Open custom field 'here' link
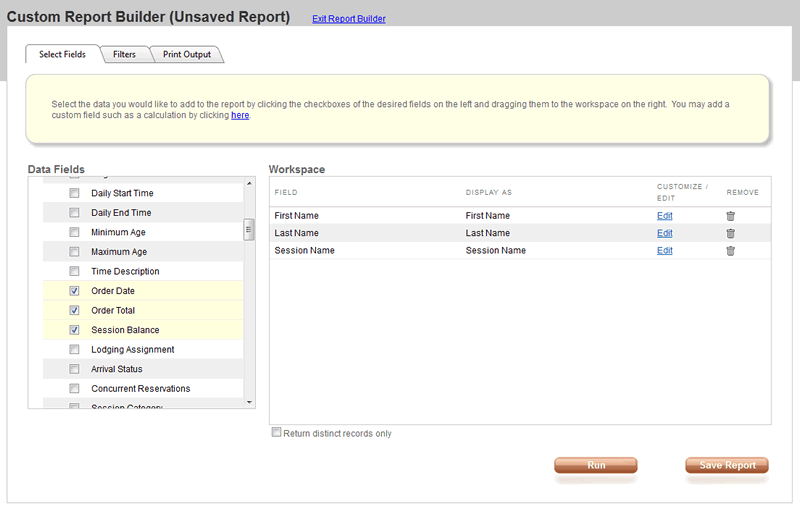This screenshot has height=512, width=800. 240,116
